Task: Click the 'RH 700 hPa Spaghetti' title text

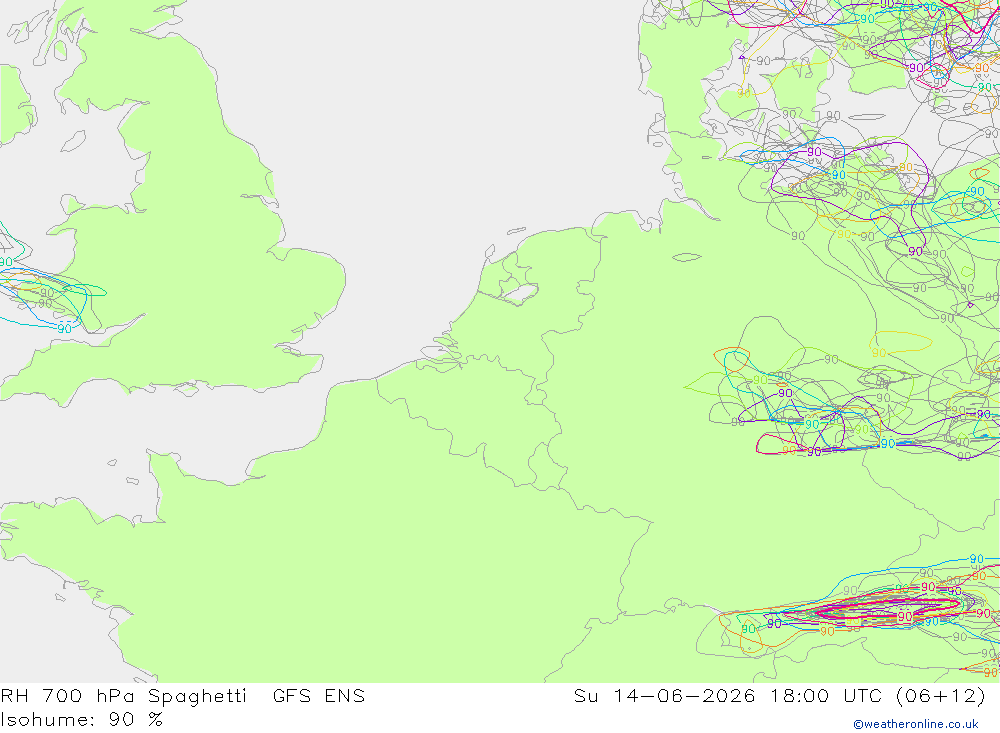Action: pyautogui.click(x=123, y=696)
